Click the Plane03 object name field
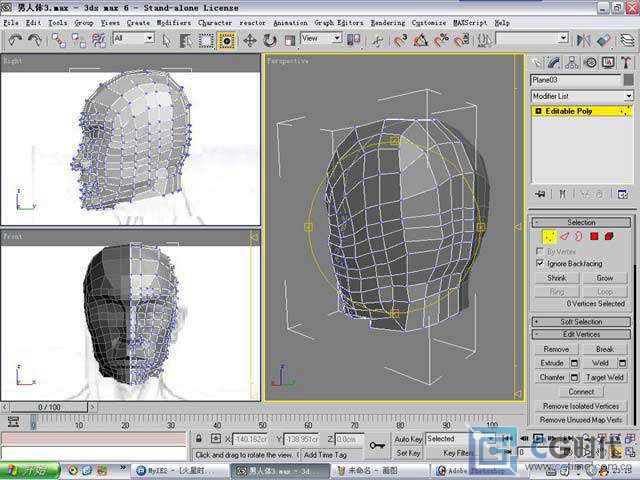The image size is (640, 480). click(576, 80)
